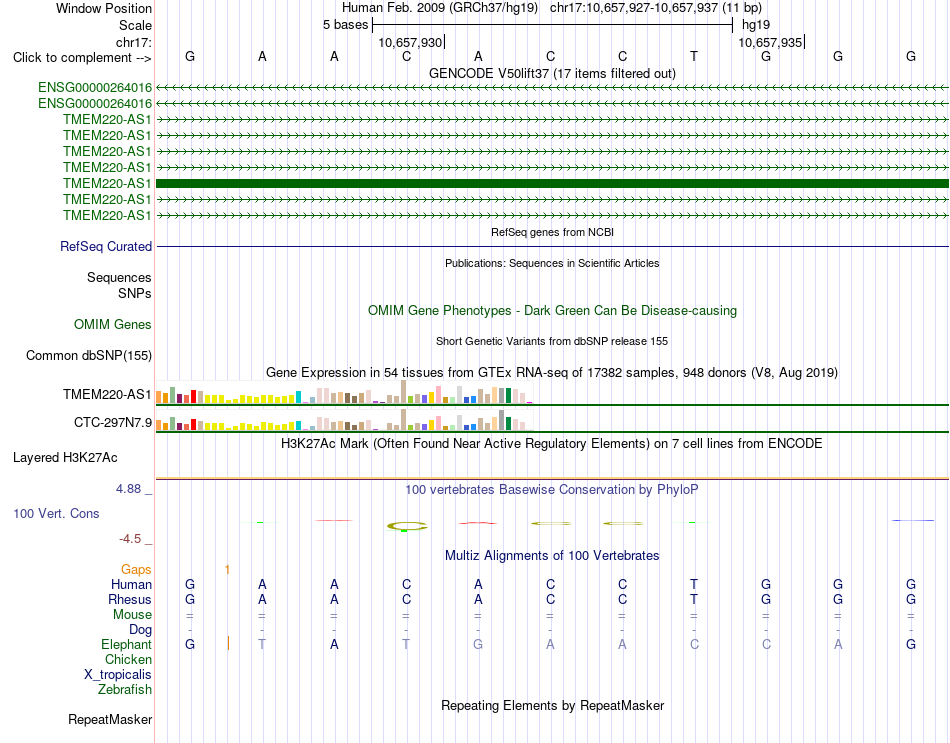Click the Chicken alignment row label
The image size is (950, 743).
(128, 659)
